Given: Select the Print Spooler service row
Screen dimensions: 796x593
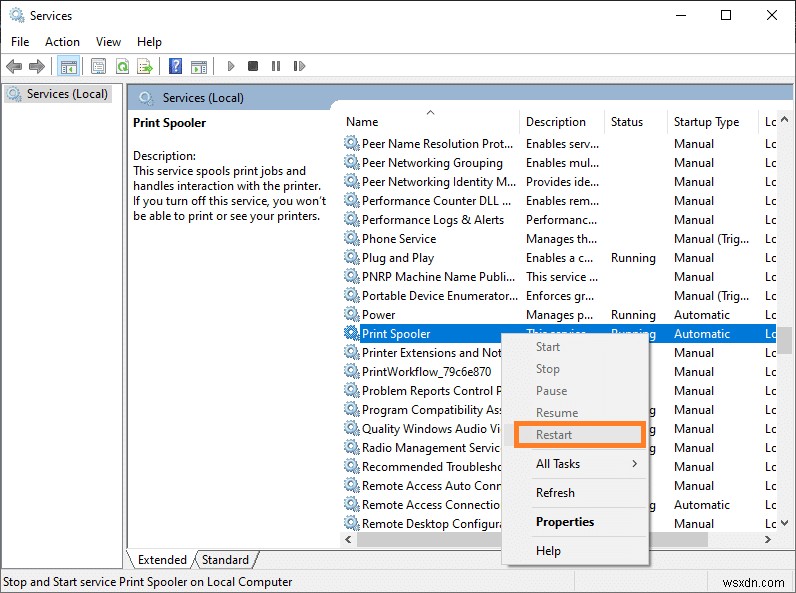Looking at the screenshot, I should tap(559, 334).
